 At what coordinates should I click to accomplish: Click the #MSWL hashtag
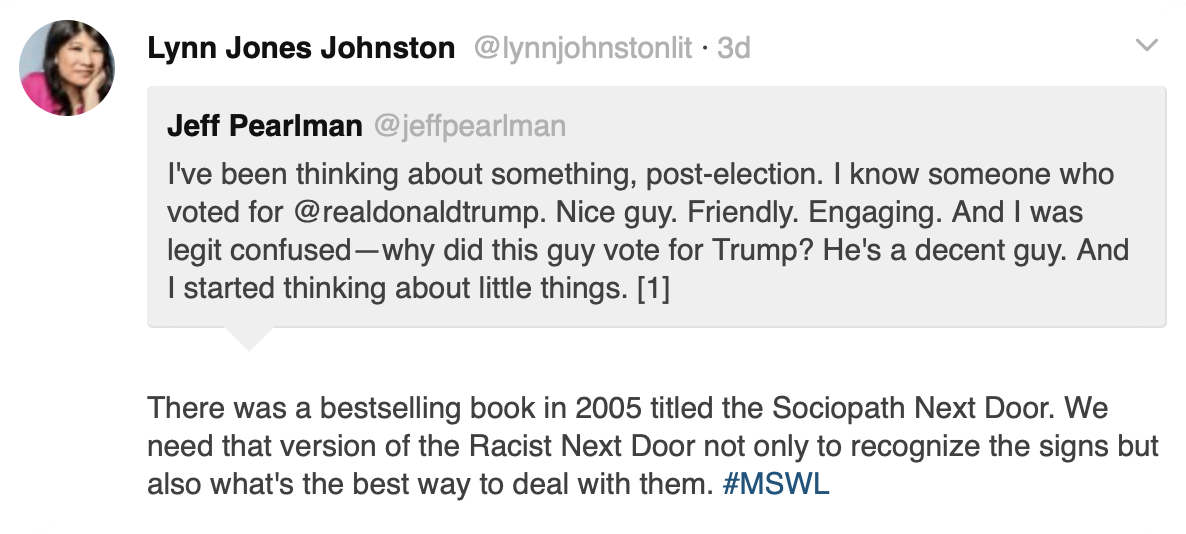click(x=775, y=485)
